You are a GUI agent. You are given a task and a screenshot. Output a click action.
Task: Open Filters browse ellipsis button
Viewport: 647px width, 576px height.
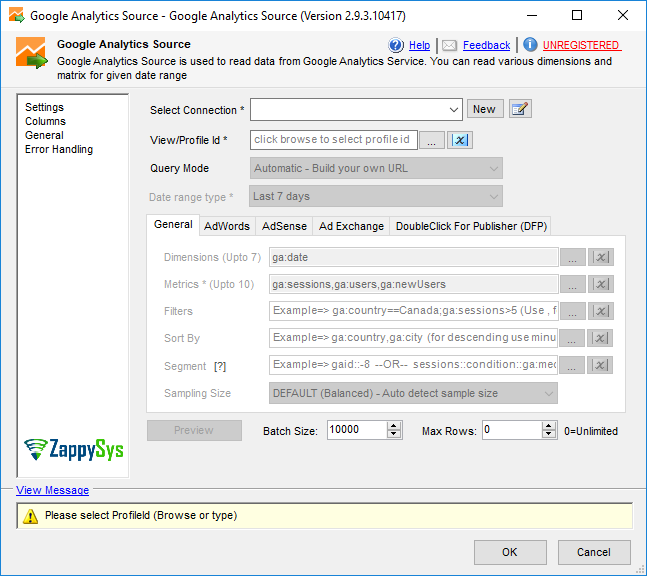pos(572,311)
